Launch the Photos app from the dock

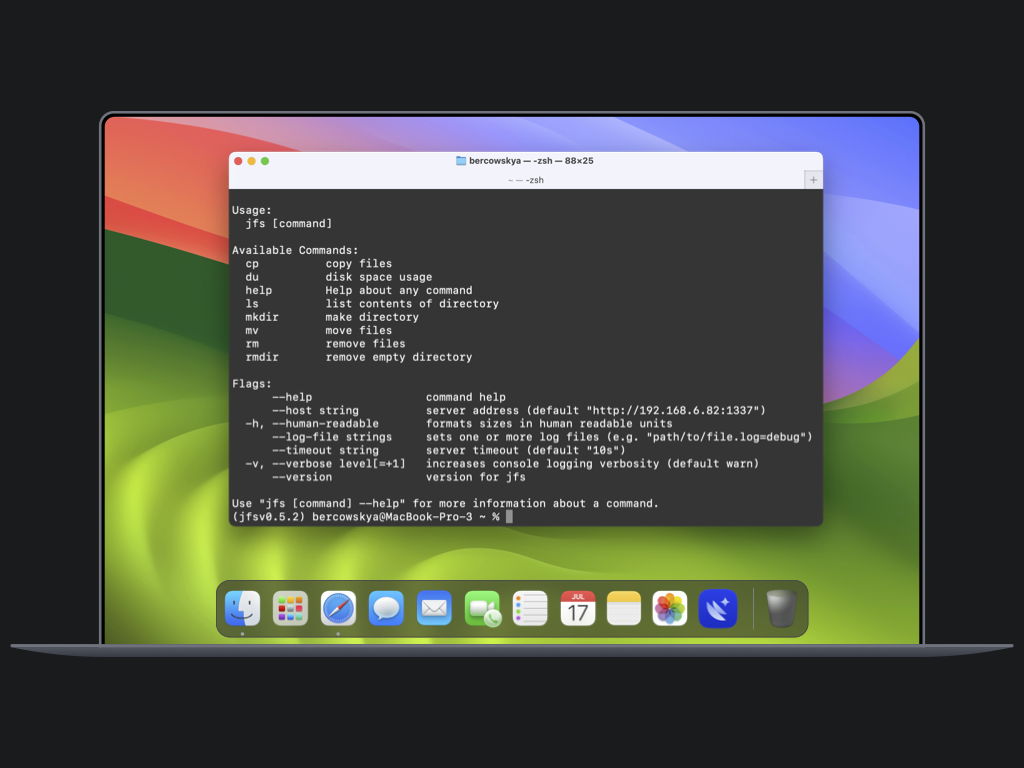tap(670, 608)
